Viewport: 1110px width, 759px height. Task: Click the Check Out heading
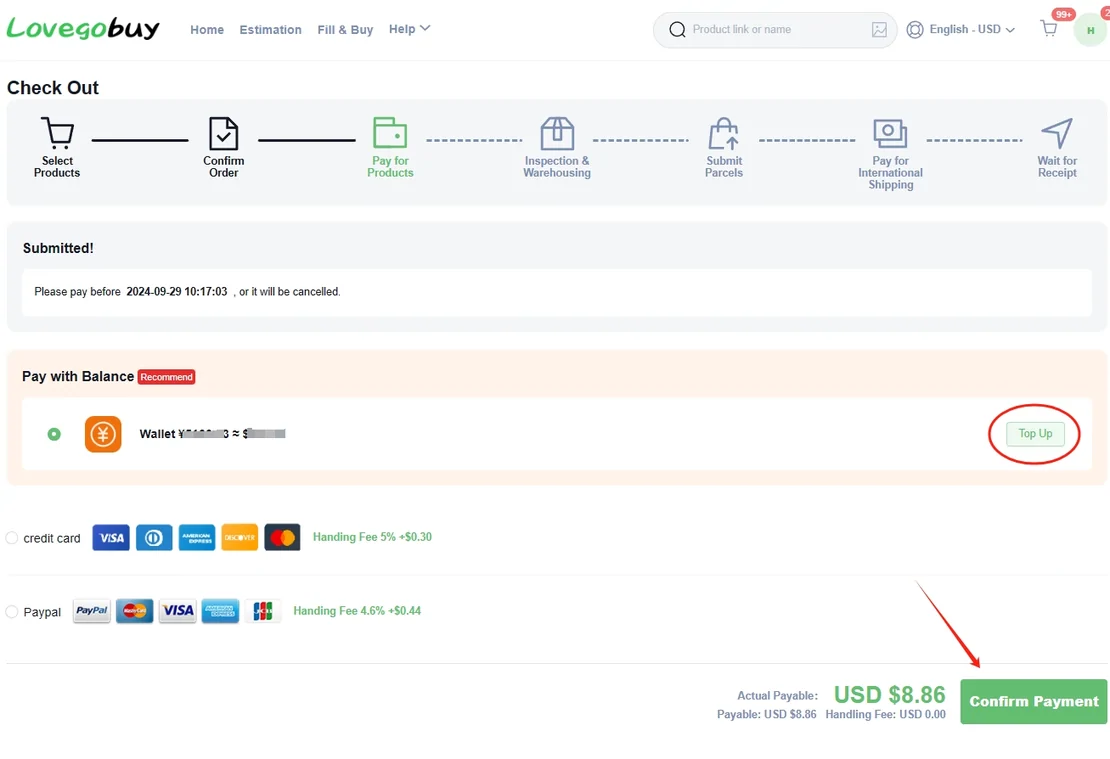(x=53, y=88)
